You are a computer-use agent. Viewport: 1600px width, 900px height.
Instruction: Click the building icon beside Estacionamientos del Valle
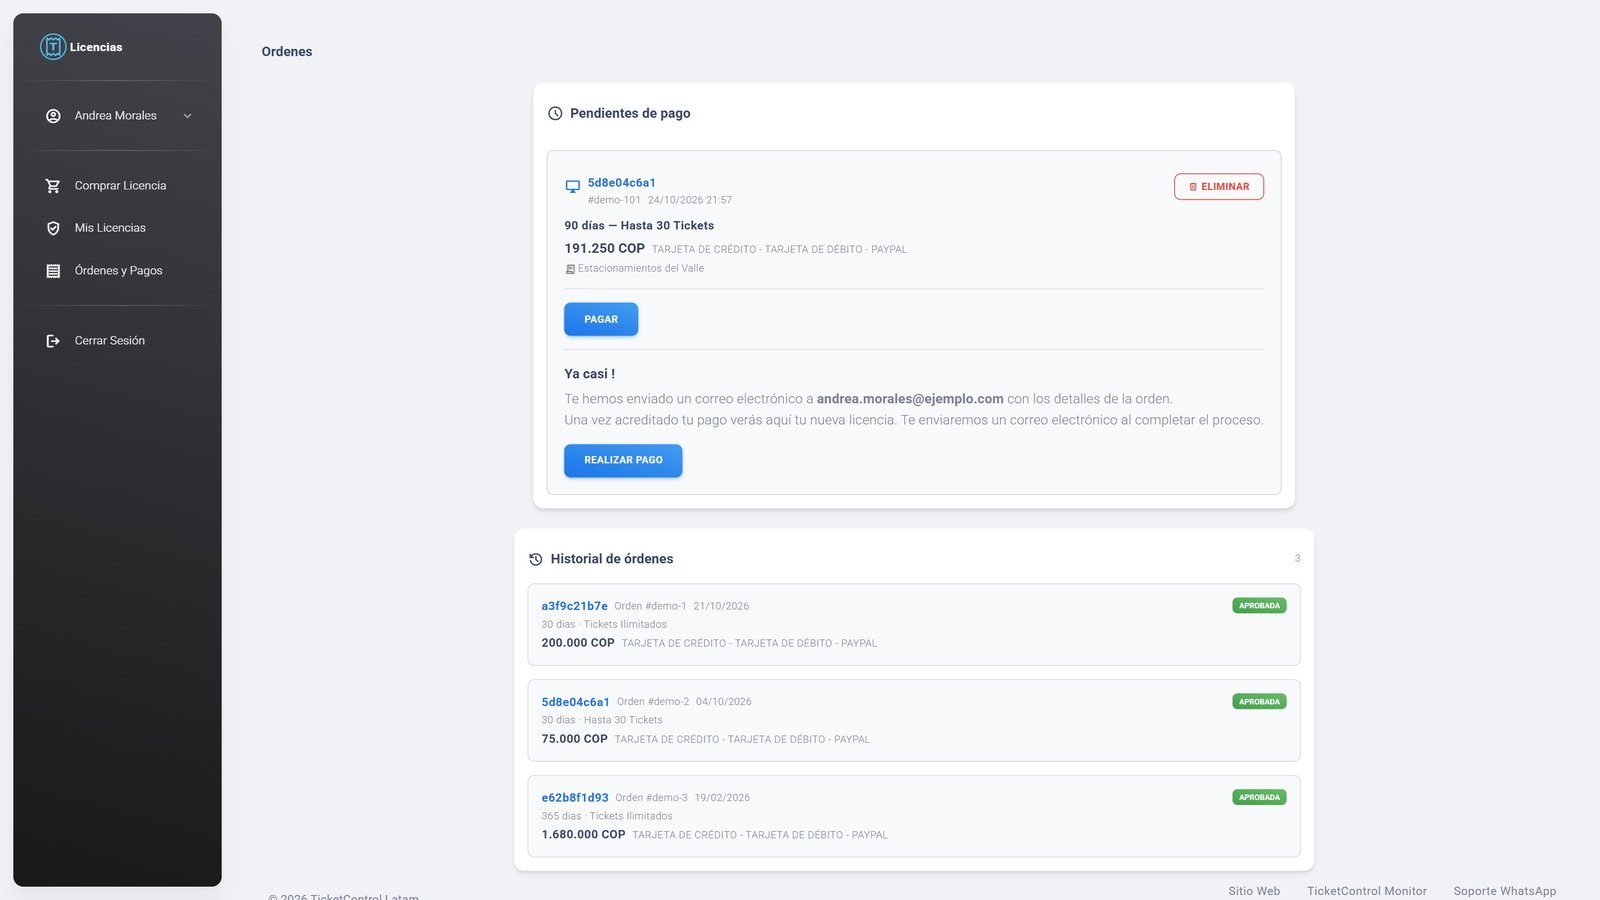pos(570,269)
